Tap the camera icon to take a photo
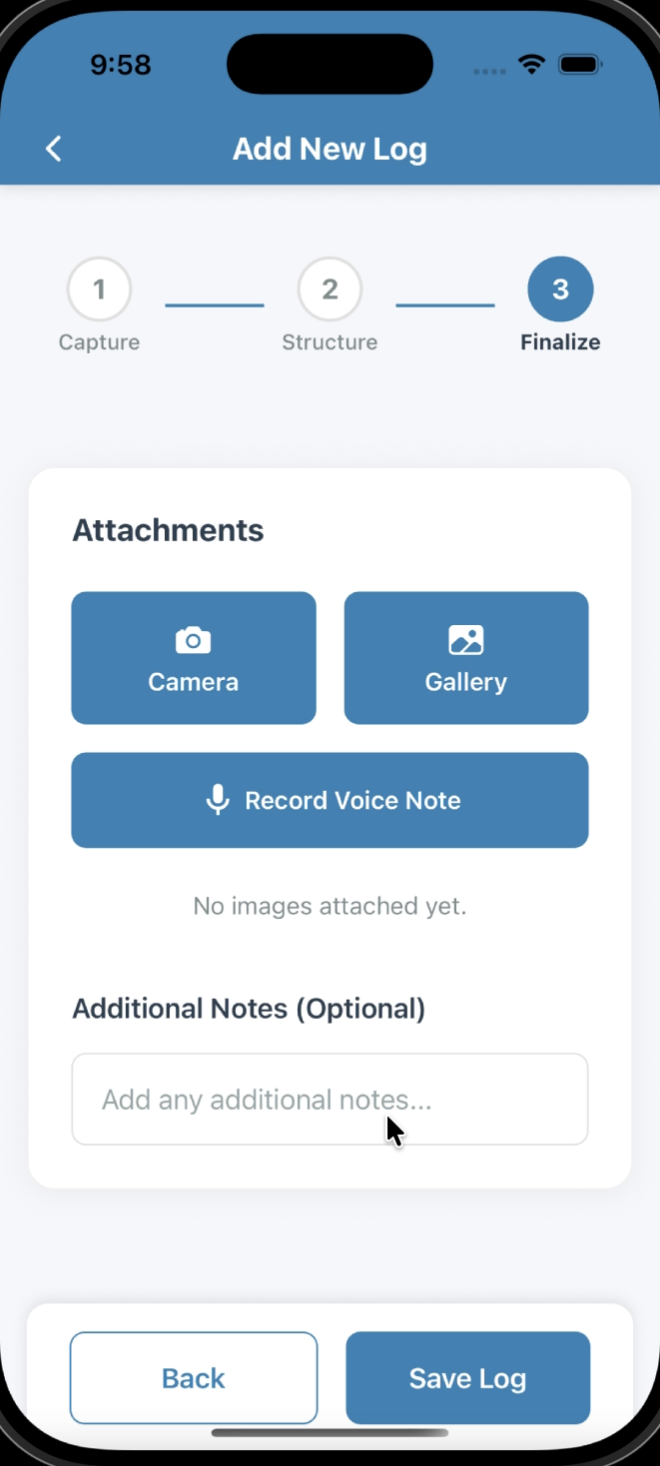This screenshot has width=660, height=1466. [x=193, y=638]
